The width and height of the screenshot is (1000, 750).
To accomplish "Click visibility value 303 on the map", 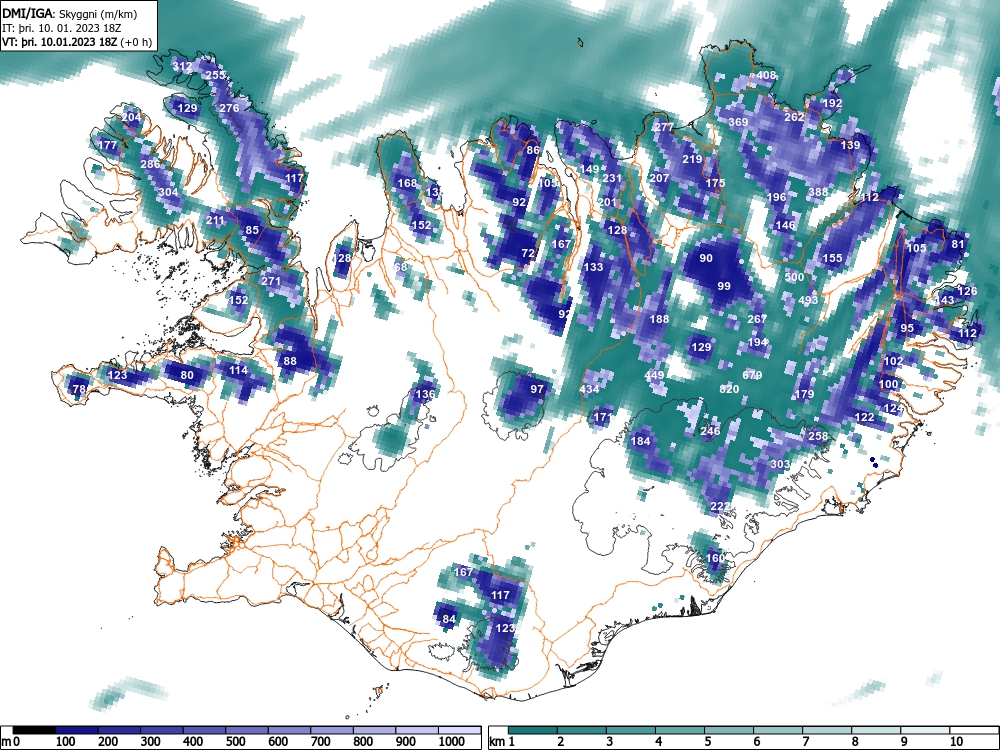I will (x=781, y=464).
